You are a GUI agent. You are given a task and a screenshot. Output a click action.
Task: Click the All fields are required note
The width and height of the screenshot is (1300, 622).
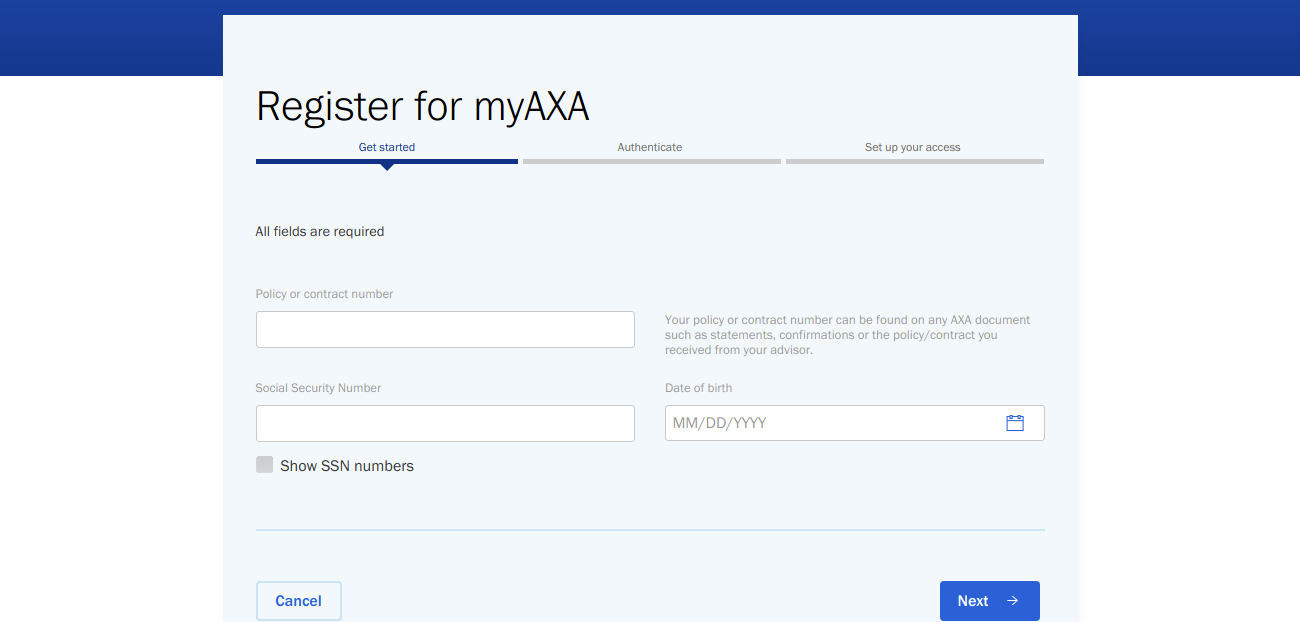click(x=320, y=231)
